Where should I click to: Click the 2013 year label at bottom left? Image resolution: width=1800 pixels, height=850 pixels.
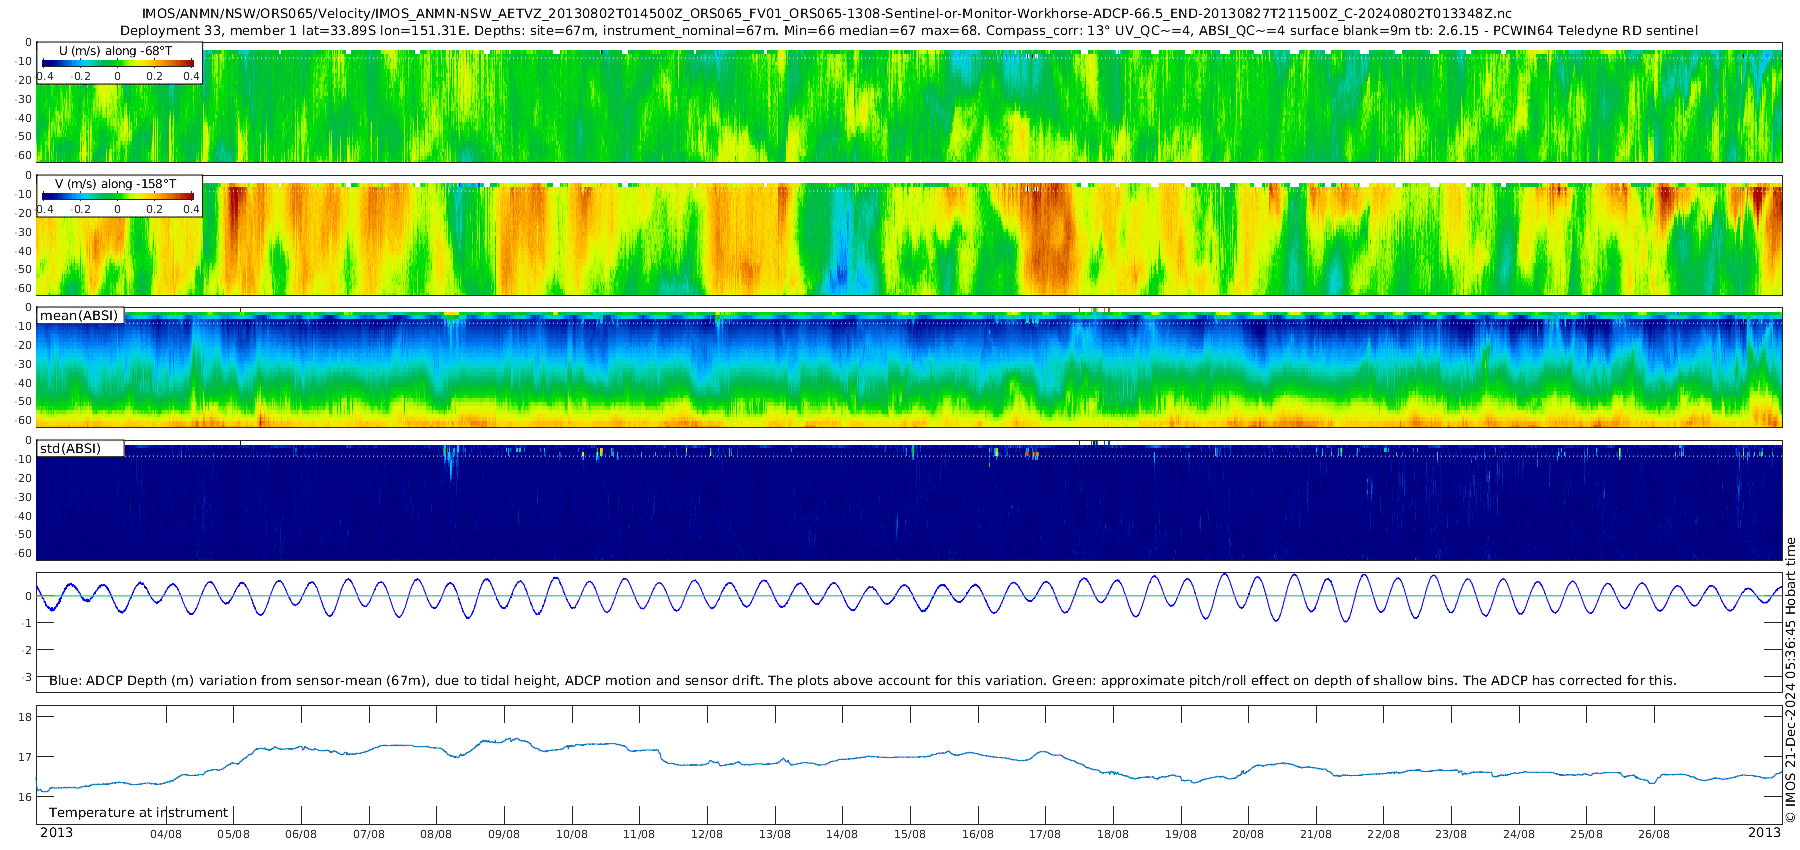tap(56, 833)
